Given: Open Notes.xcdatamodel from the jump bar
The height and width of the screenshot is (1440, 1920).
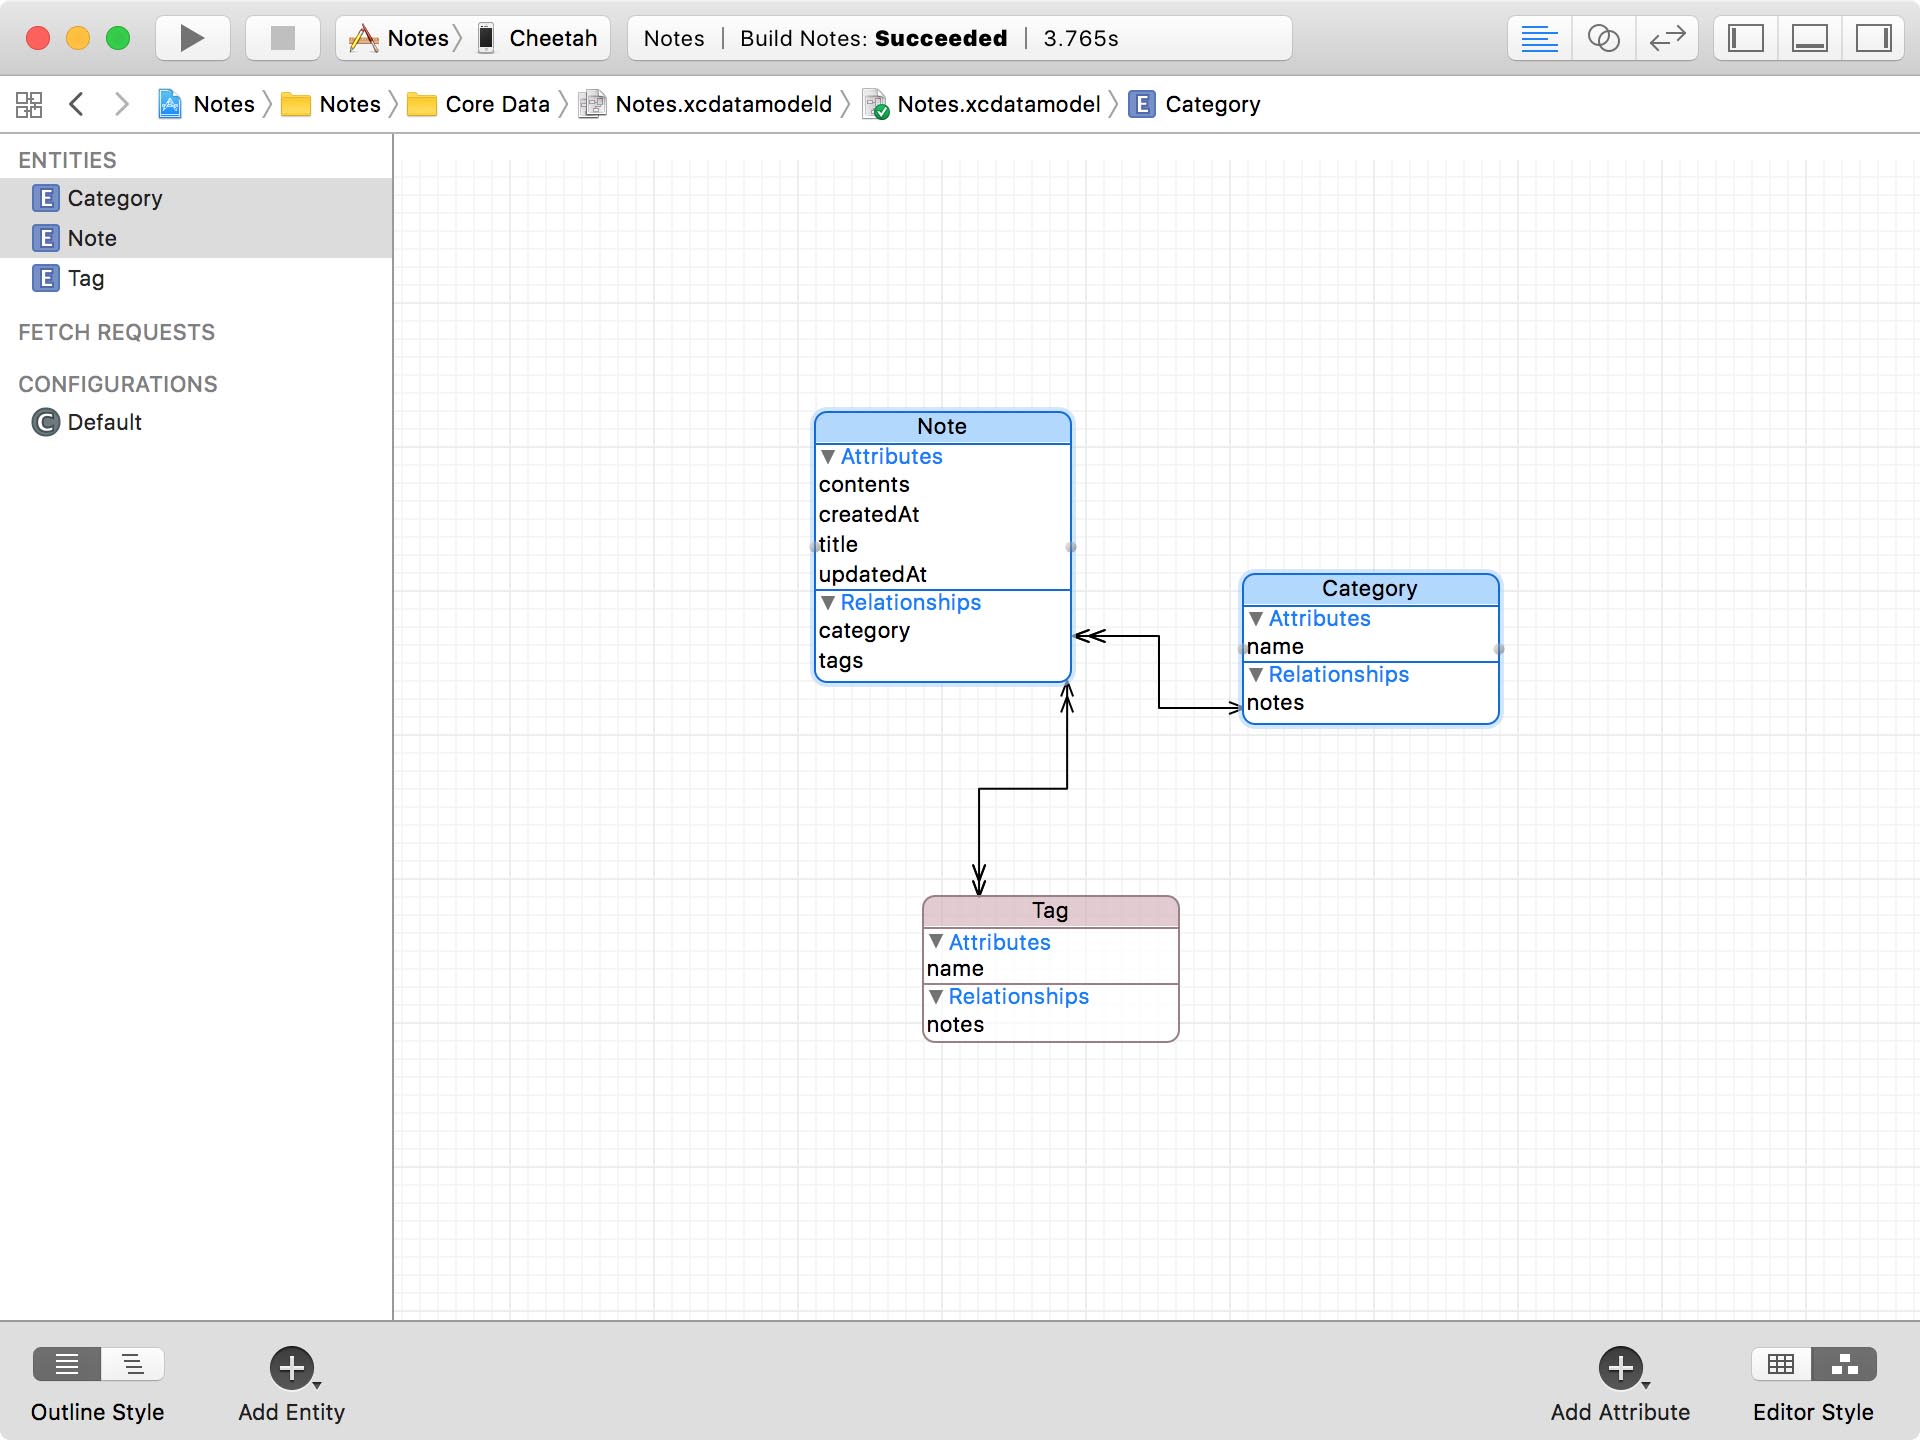Looking at the screenshot, I should [x=995, y=103].
